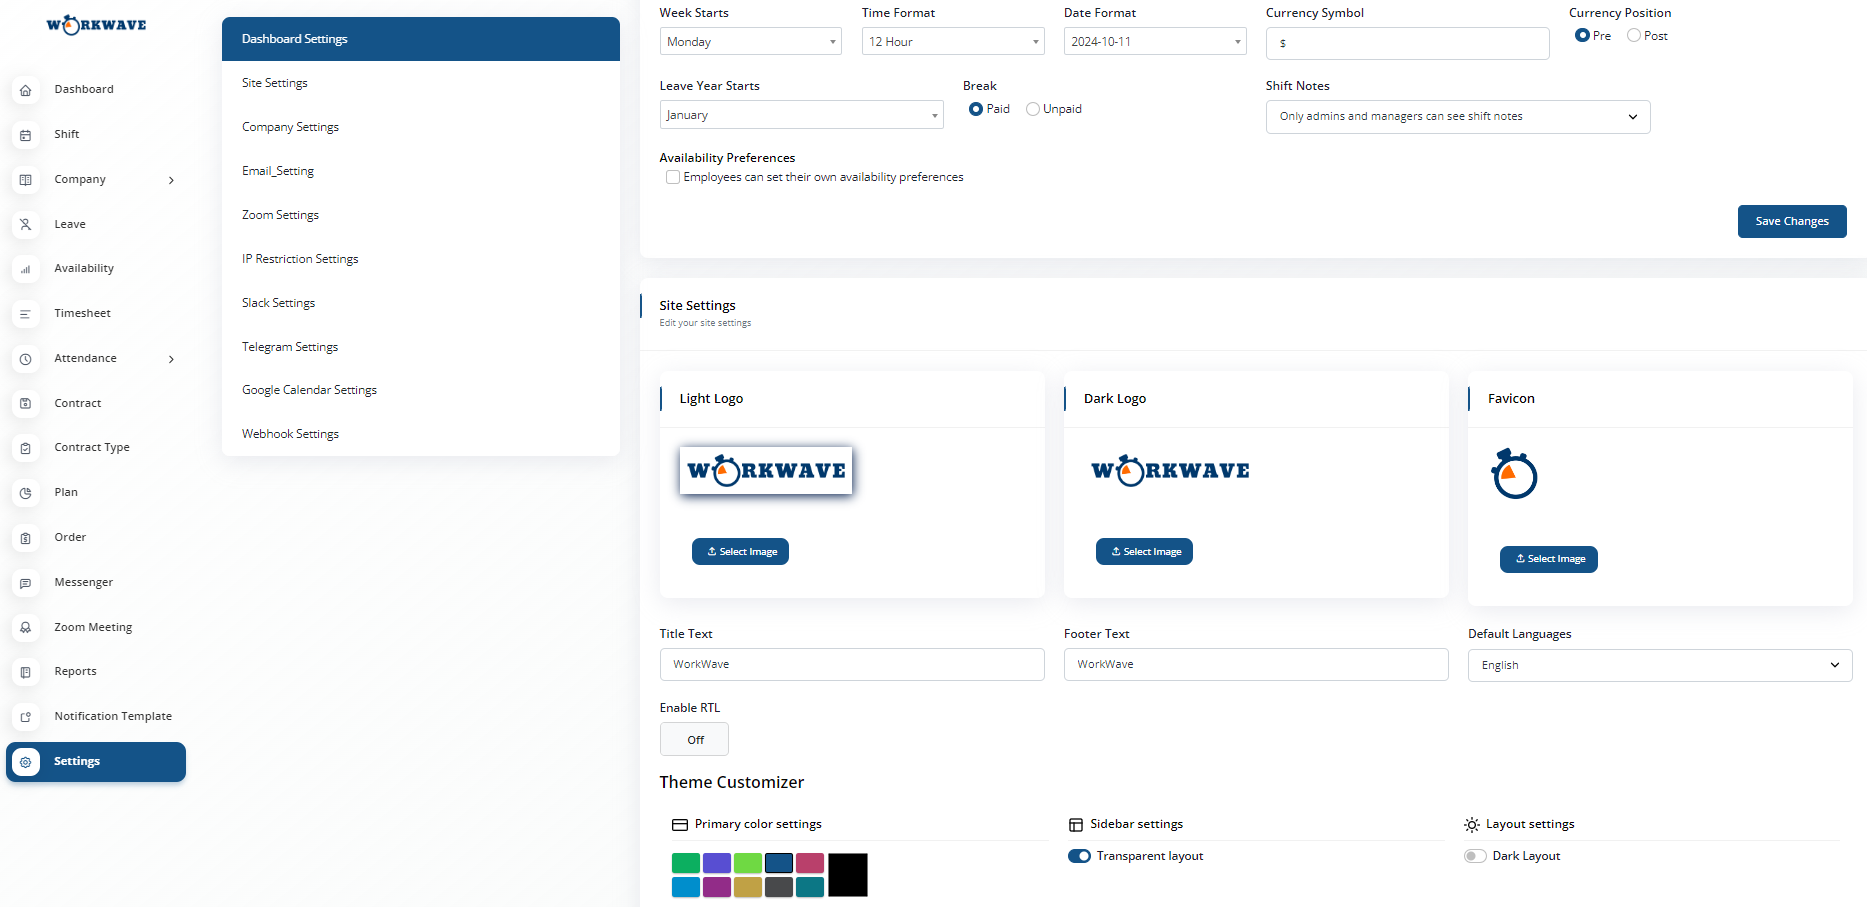Click the Attendance clock icon in sidebar
Screen dimensions: 1867x907
[x=26, y=359]
